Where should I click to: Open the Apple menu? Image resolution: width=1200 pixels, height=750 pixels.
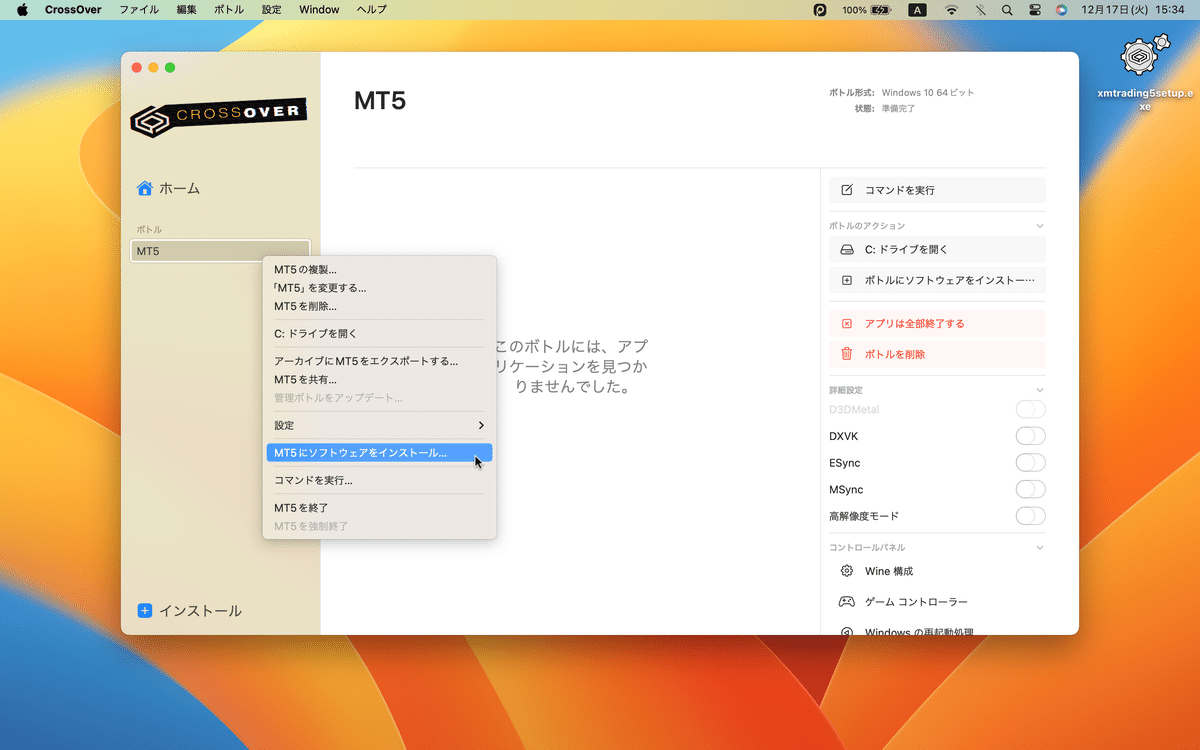click(22, 10)
